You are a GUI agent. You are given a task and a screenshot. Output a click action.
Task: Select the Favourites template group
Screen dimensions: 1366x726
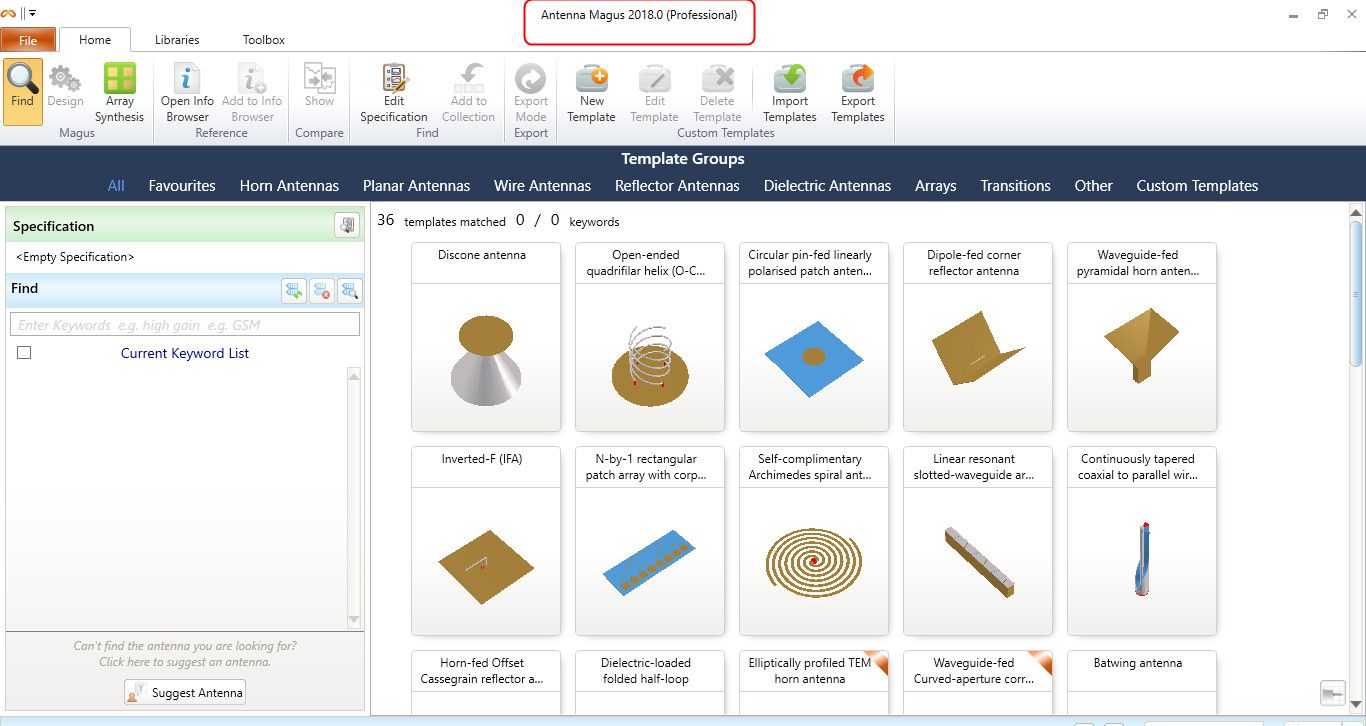[x=182, y=186]
